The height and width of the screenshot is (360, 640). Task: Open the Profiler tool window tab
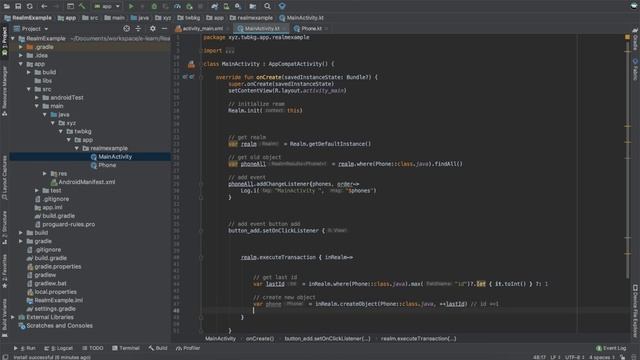(188, 348)
